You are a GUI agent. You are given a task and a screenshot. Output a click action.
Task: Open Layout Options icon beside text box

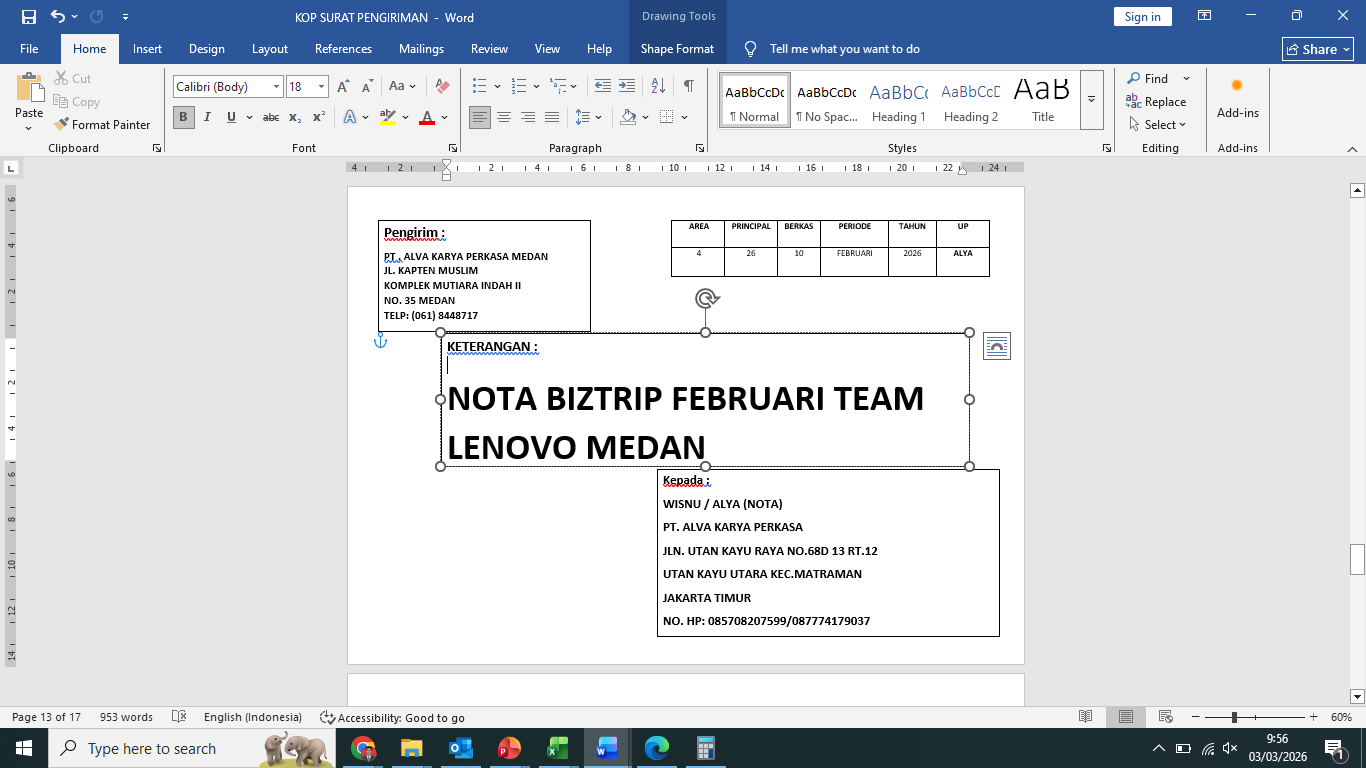[x=997, y=346]
